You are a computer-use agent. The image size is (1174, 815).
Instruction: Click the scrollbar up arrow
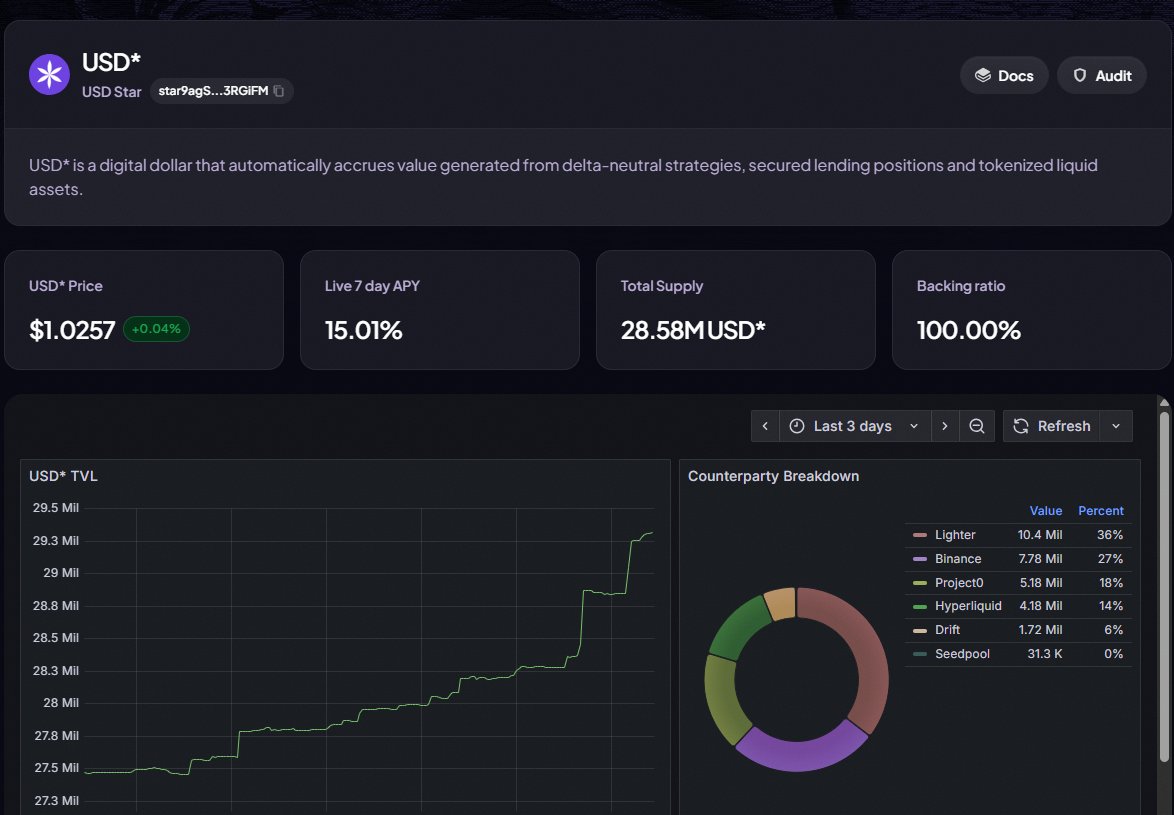(x=1164, y=403)
